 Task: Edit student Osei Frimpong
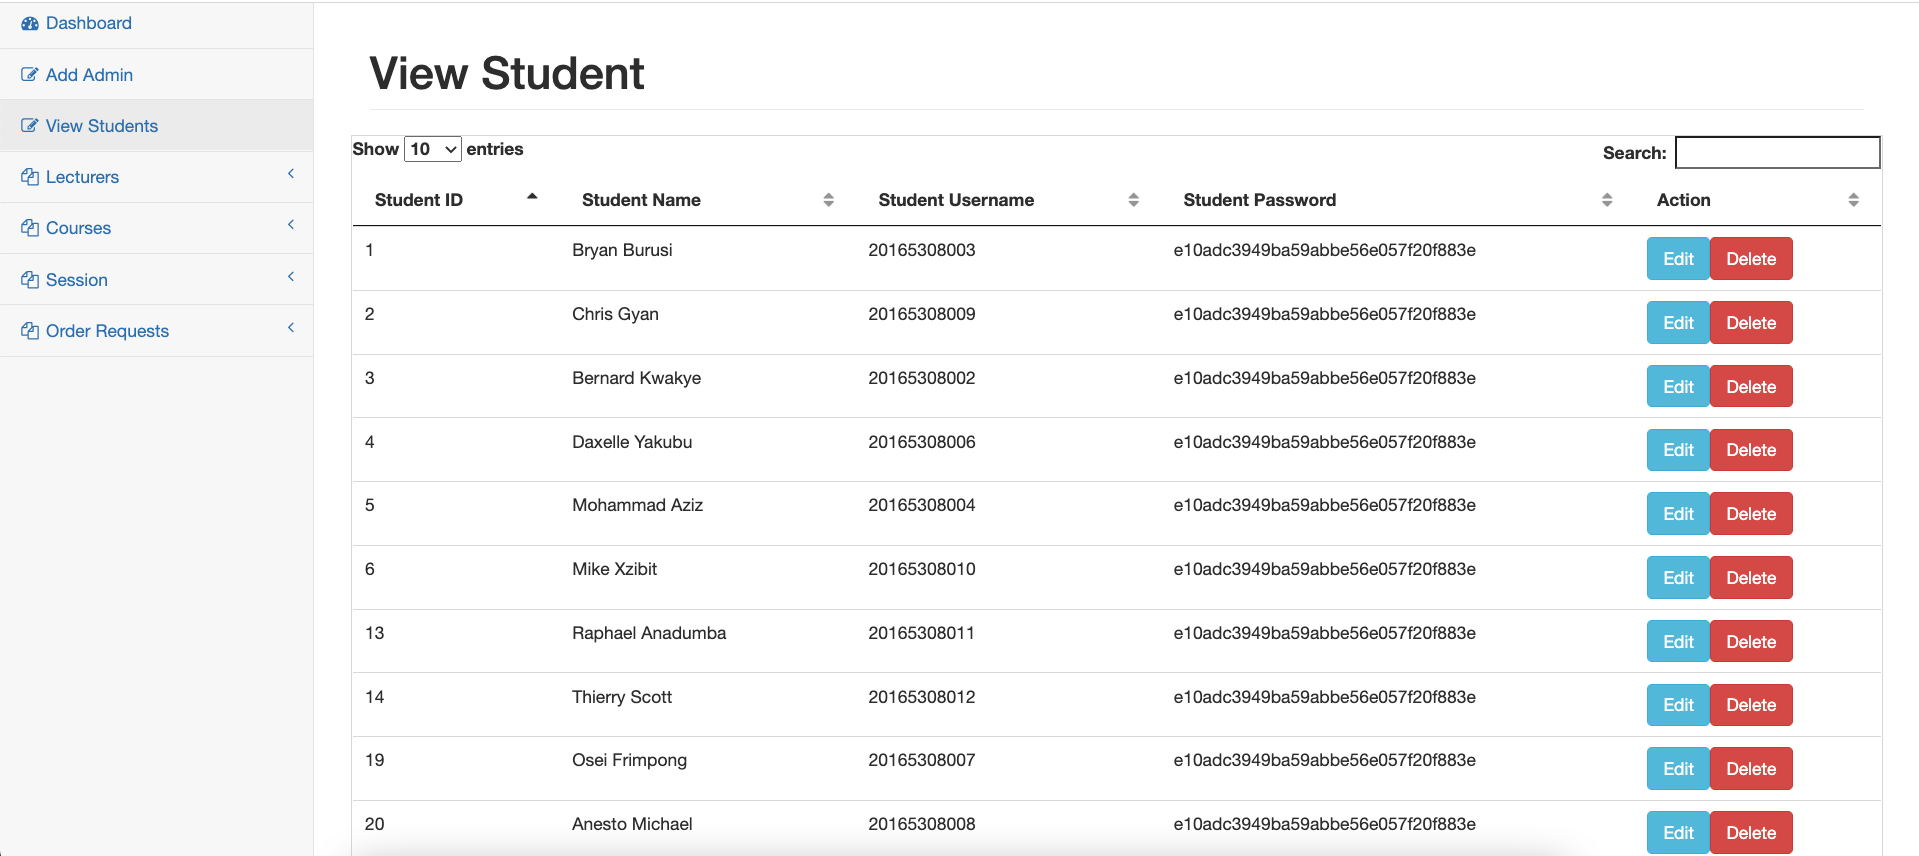click(1678, 769)
